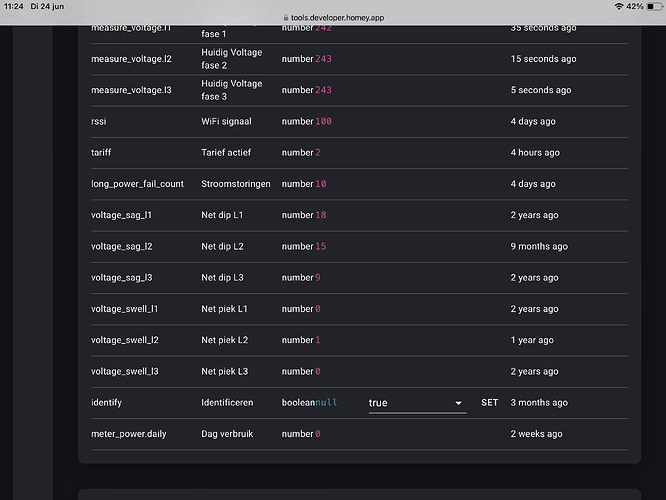
Task: Click the voltage_sag_l2 value 15
Action: pos(320,246)
